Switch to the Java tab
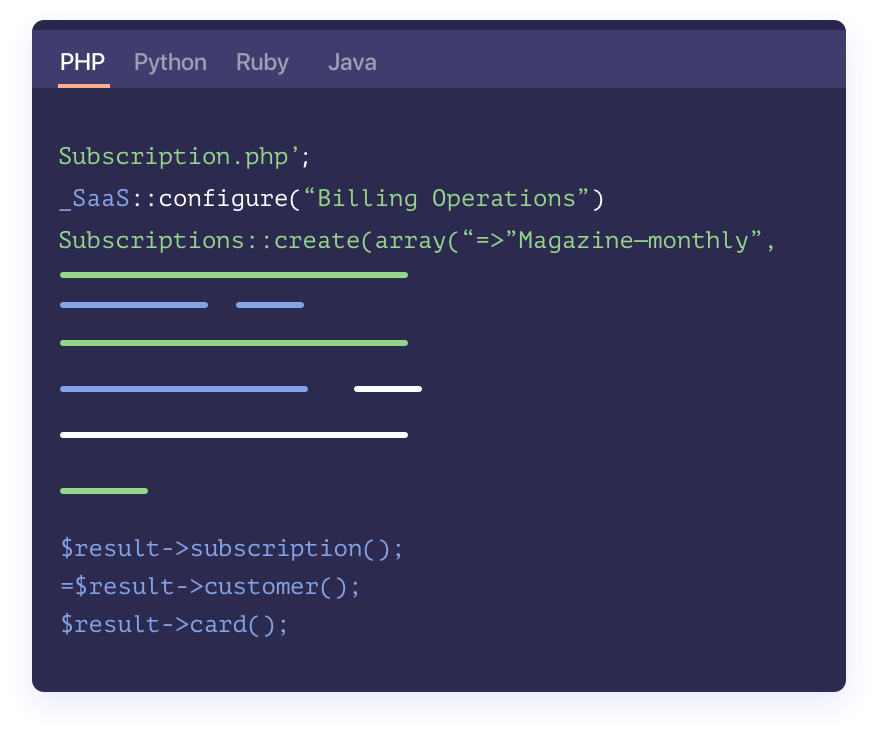Screen dimensions: 878x736 pyautogui.click(x=352, y=62)
